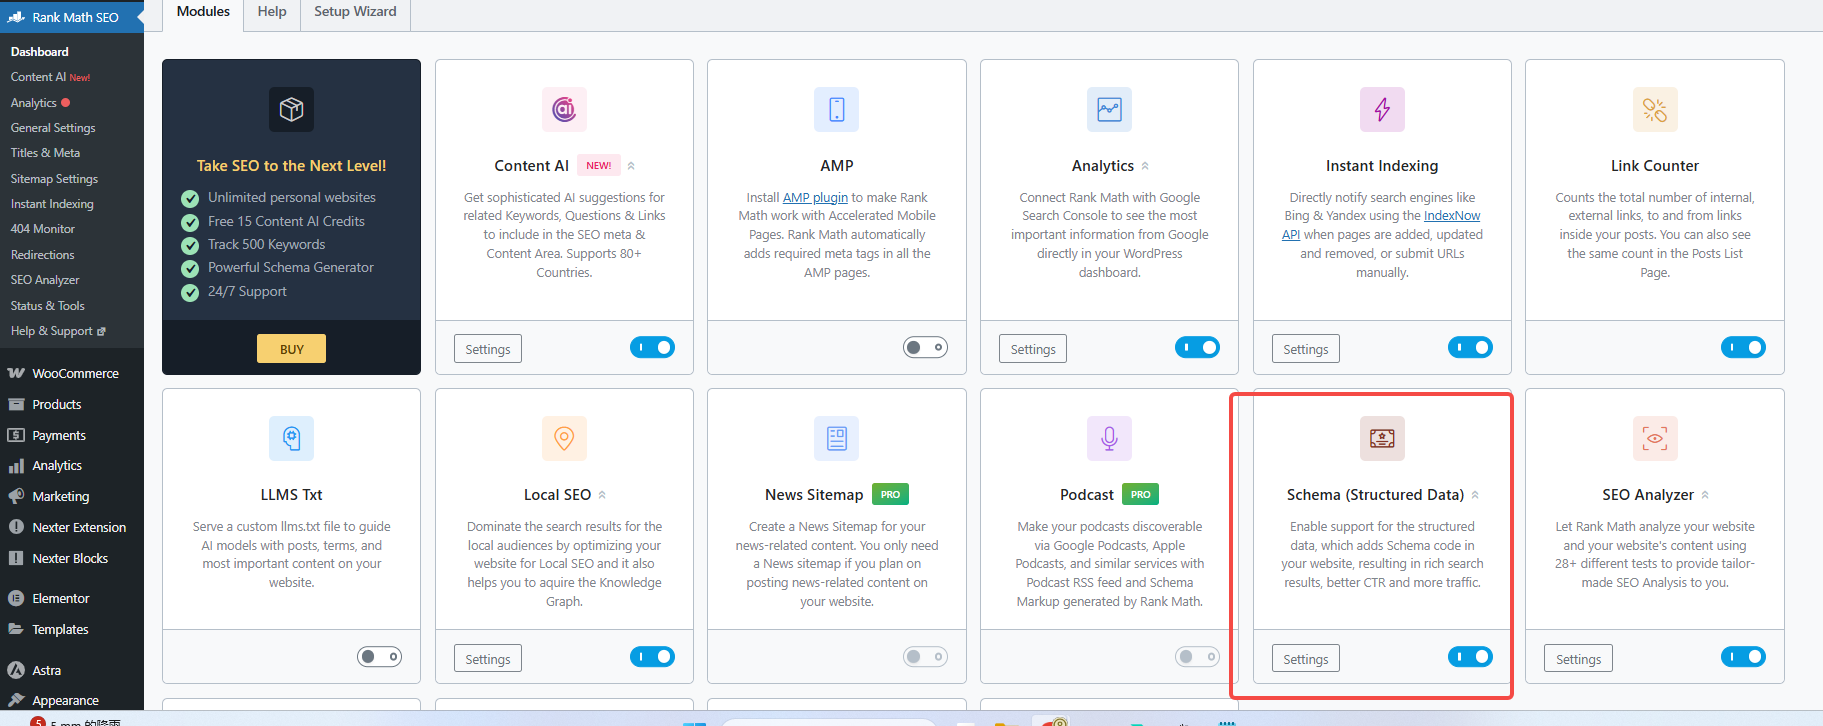
Task: Click the pro chevron icon beside Schema (Structured Data) title
Action: tap(1475, 495)
